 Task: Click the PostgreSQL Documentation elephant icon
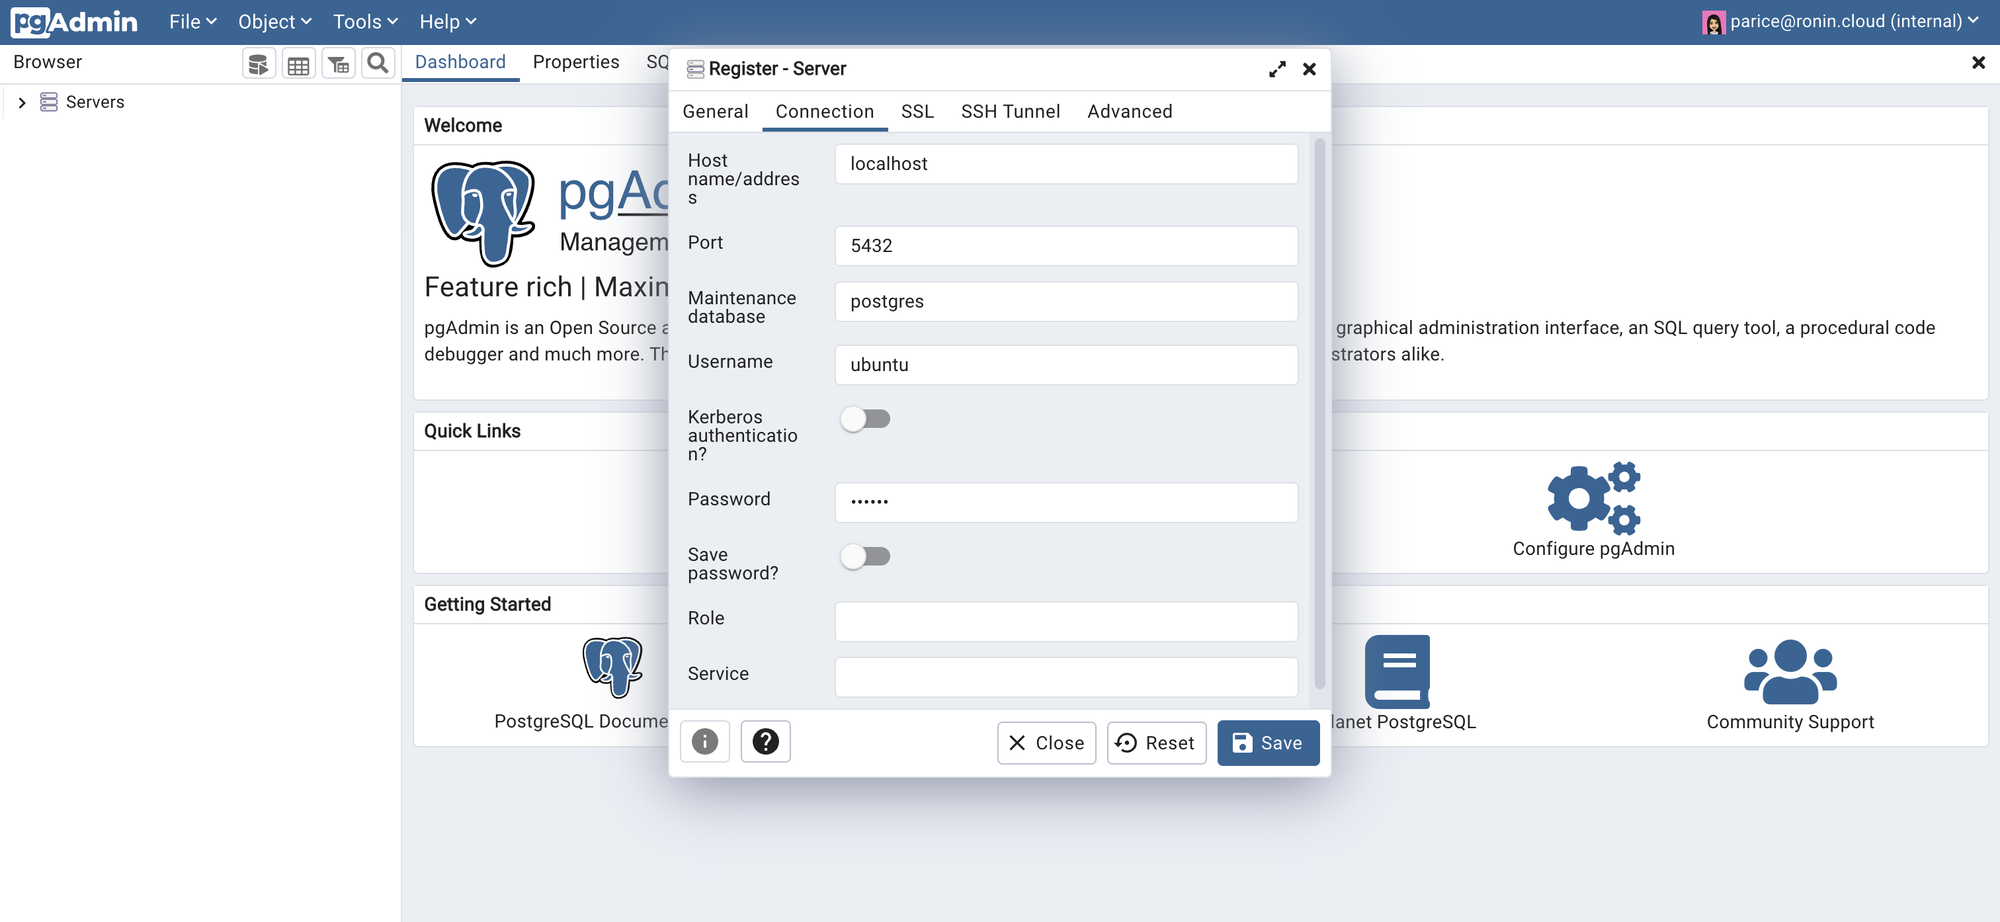click(x=612, y=667)
